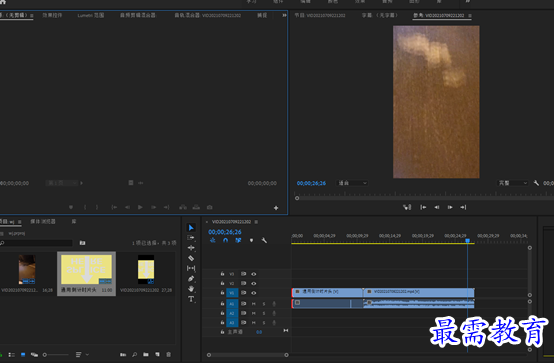Export frame camera icon in source monitor
Screen dimensions: 554x363
pos(210,207)
